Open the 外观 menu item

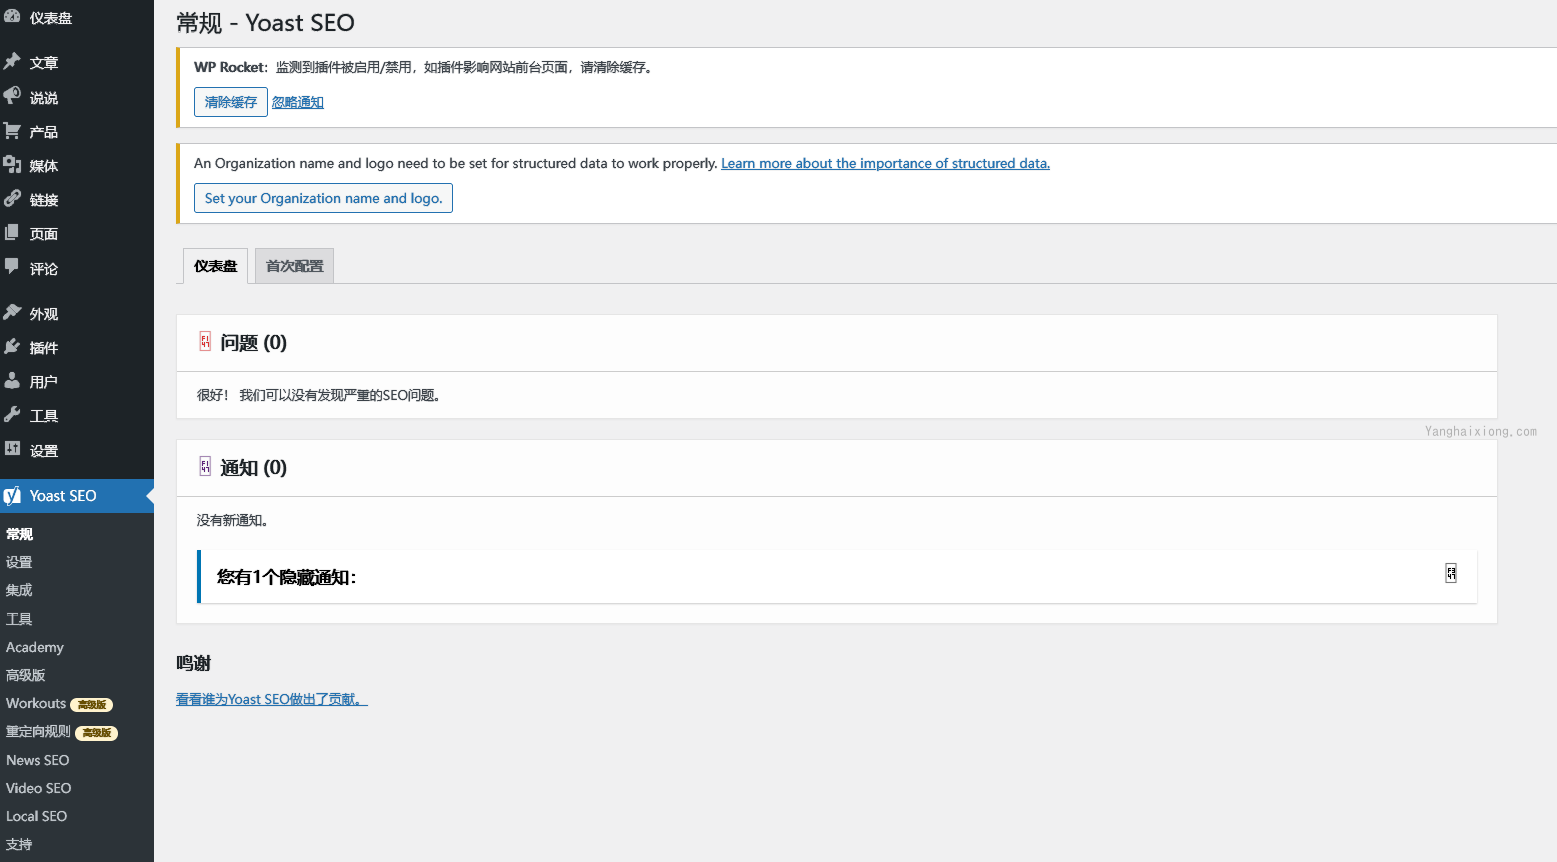pyautogui.click(x=44, y=314)
